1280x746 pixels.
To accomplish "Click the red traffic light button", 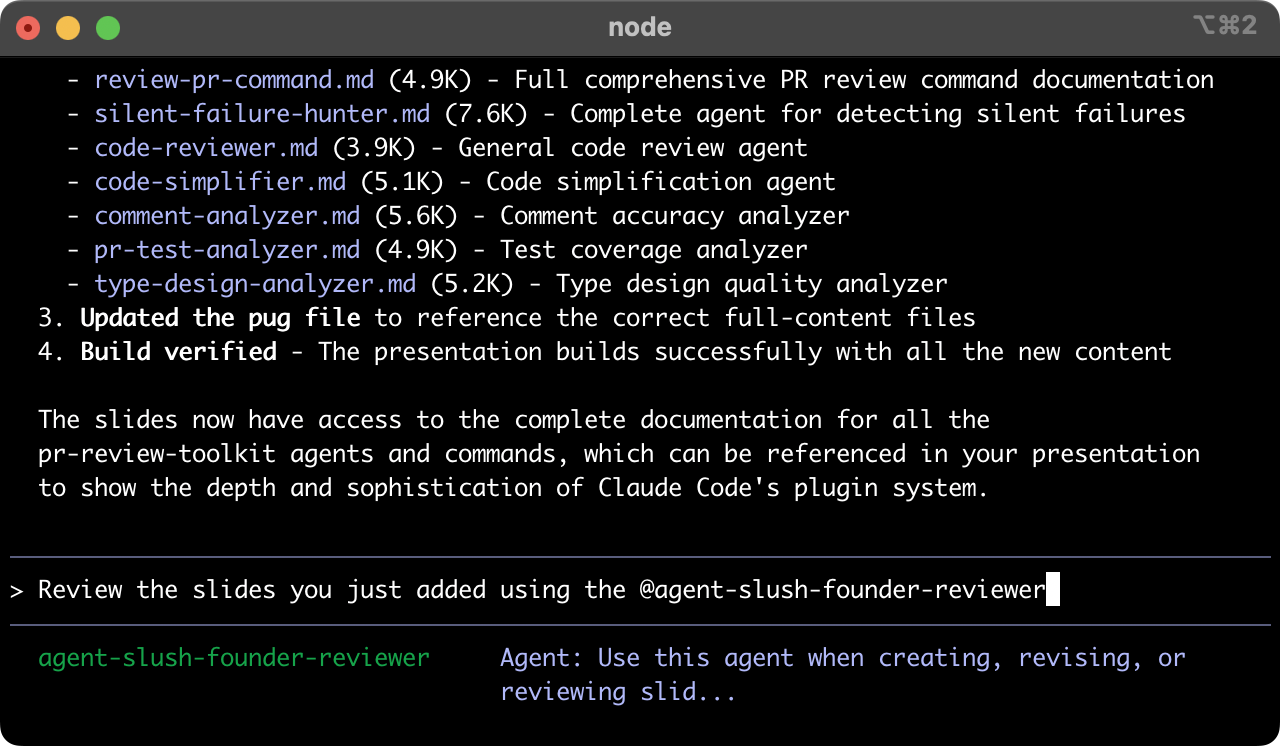I will [x=28, y=27].
